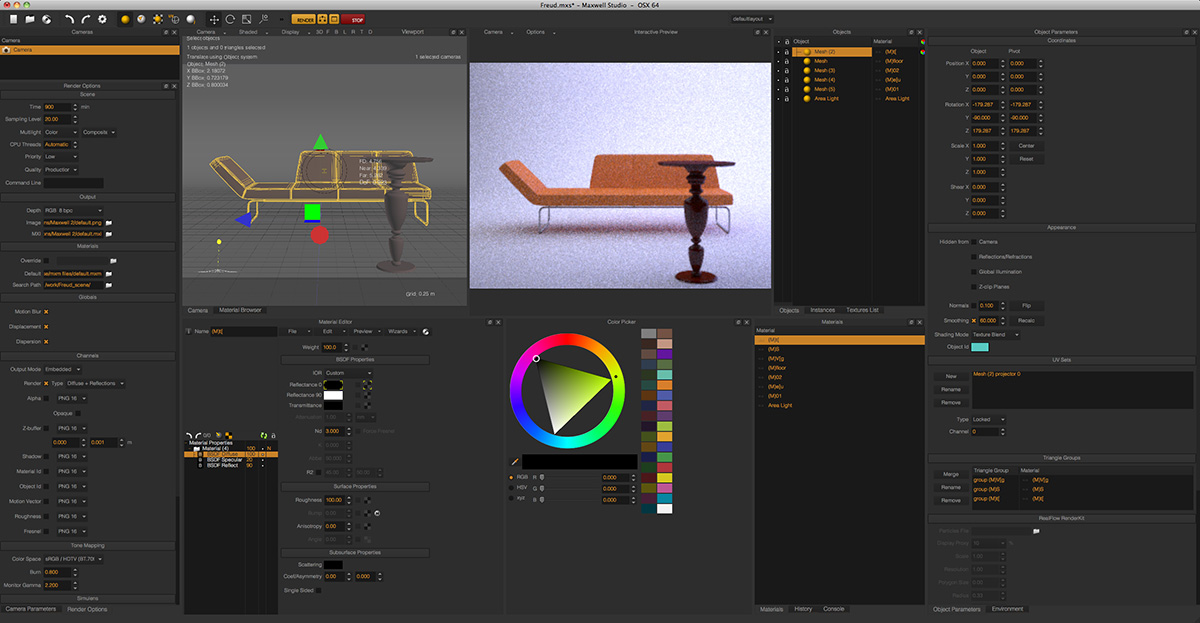1200x623 pixels.
Task: Switch to the Material Browser tab
Action: (x=240, y=310)
